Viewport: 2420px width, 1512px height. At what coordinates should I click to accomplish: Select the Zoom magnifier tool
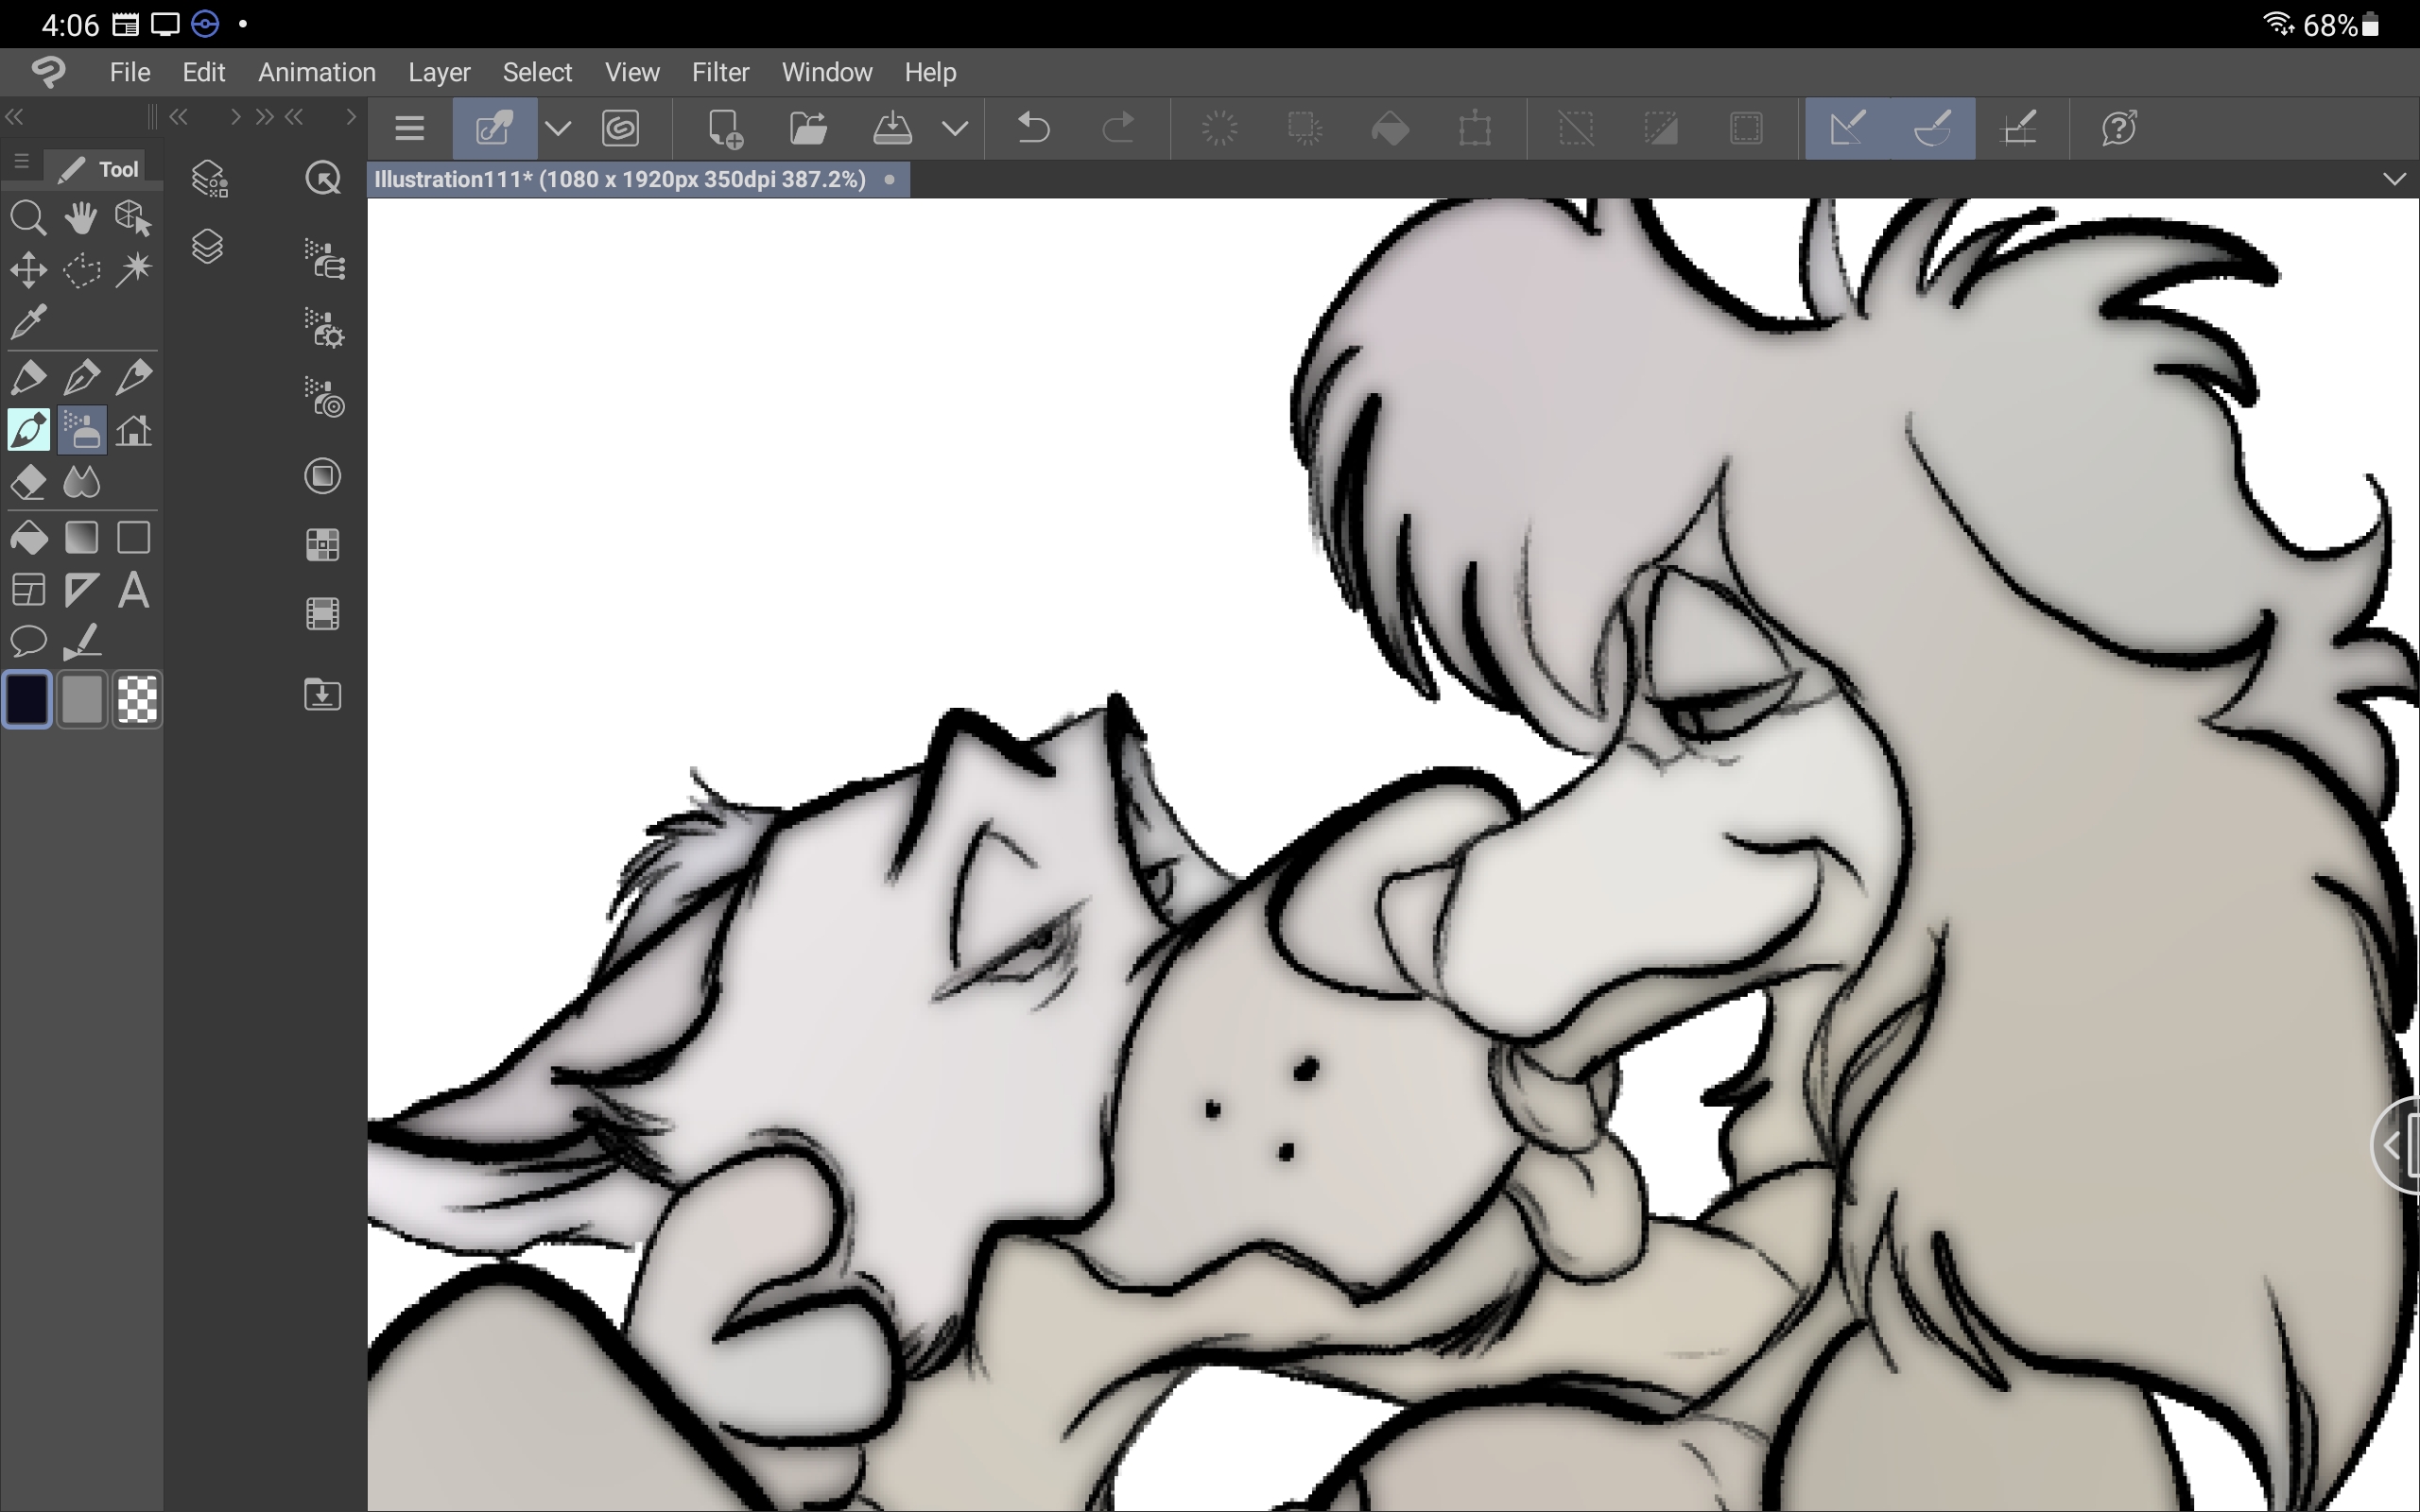28,218
